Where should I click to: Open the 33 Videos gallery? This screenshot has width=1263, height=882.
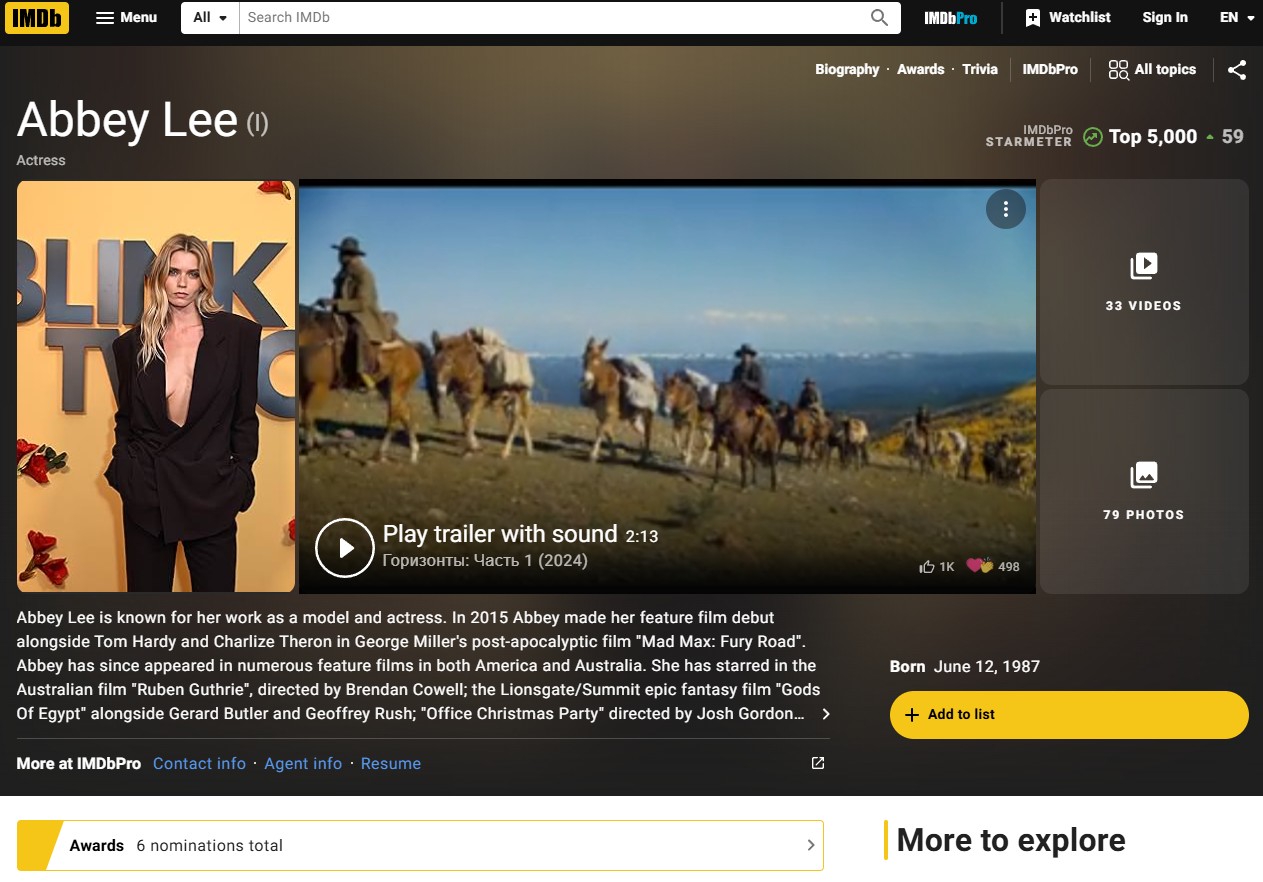[1144, 282]
